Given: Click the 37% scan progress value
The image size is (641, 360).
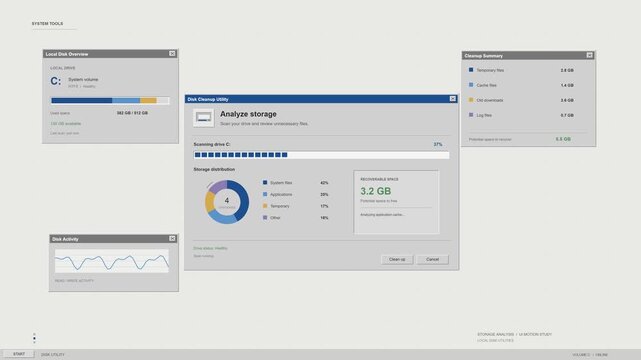Looking at the screenshot, I should (438, 144).
